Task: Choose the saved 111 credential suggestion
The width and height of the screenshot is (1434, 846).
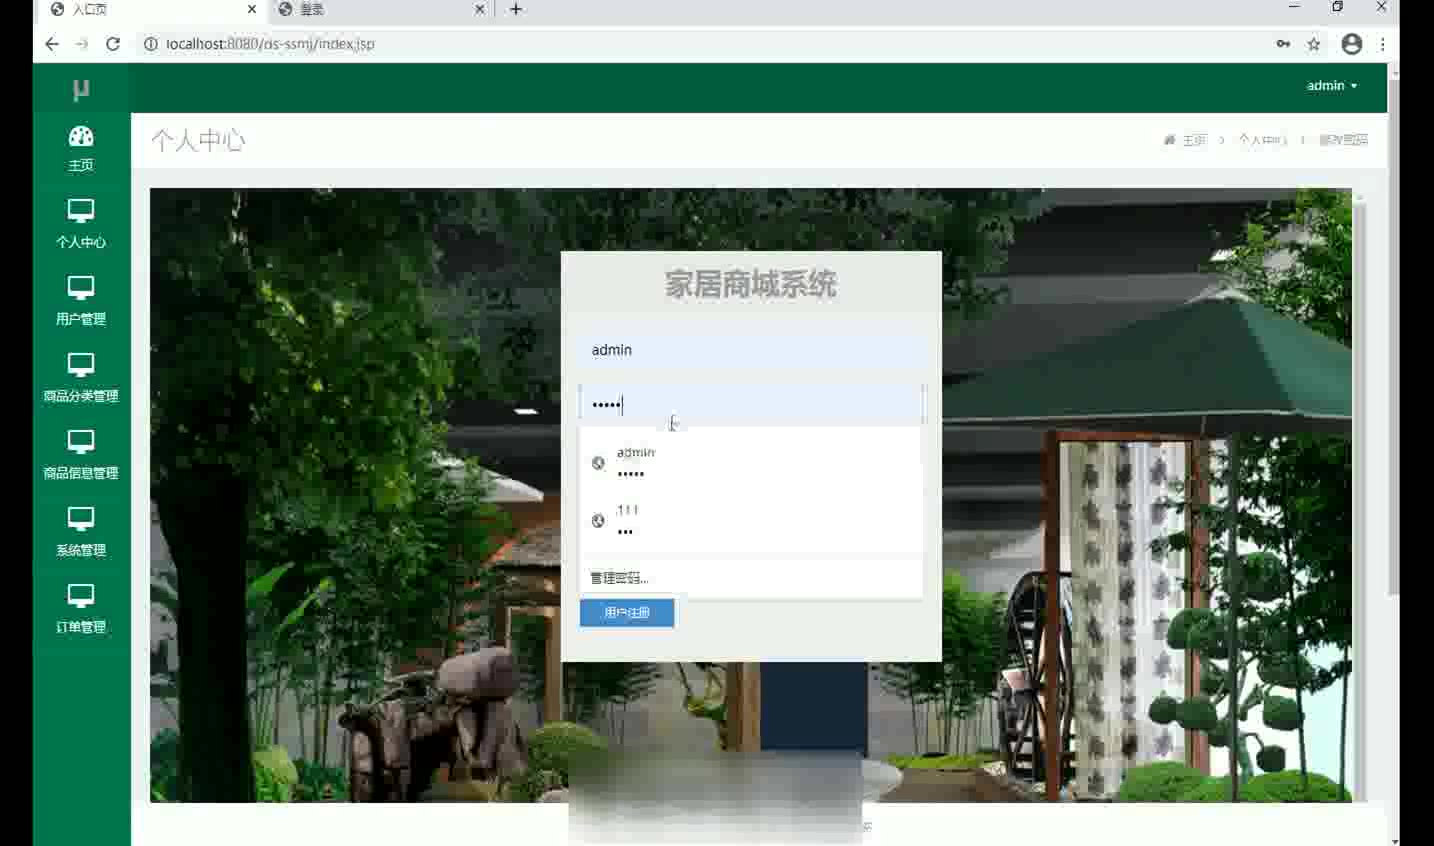Action: click(750, 520)
